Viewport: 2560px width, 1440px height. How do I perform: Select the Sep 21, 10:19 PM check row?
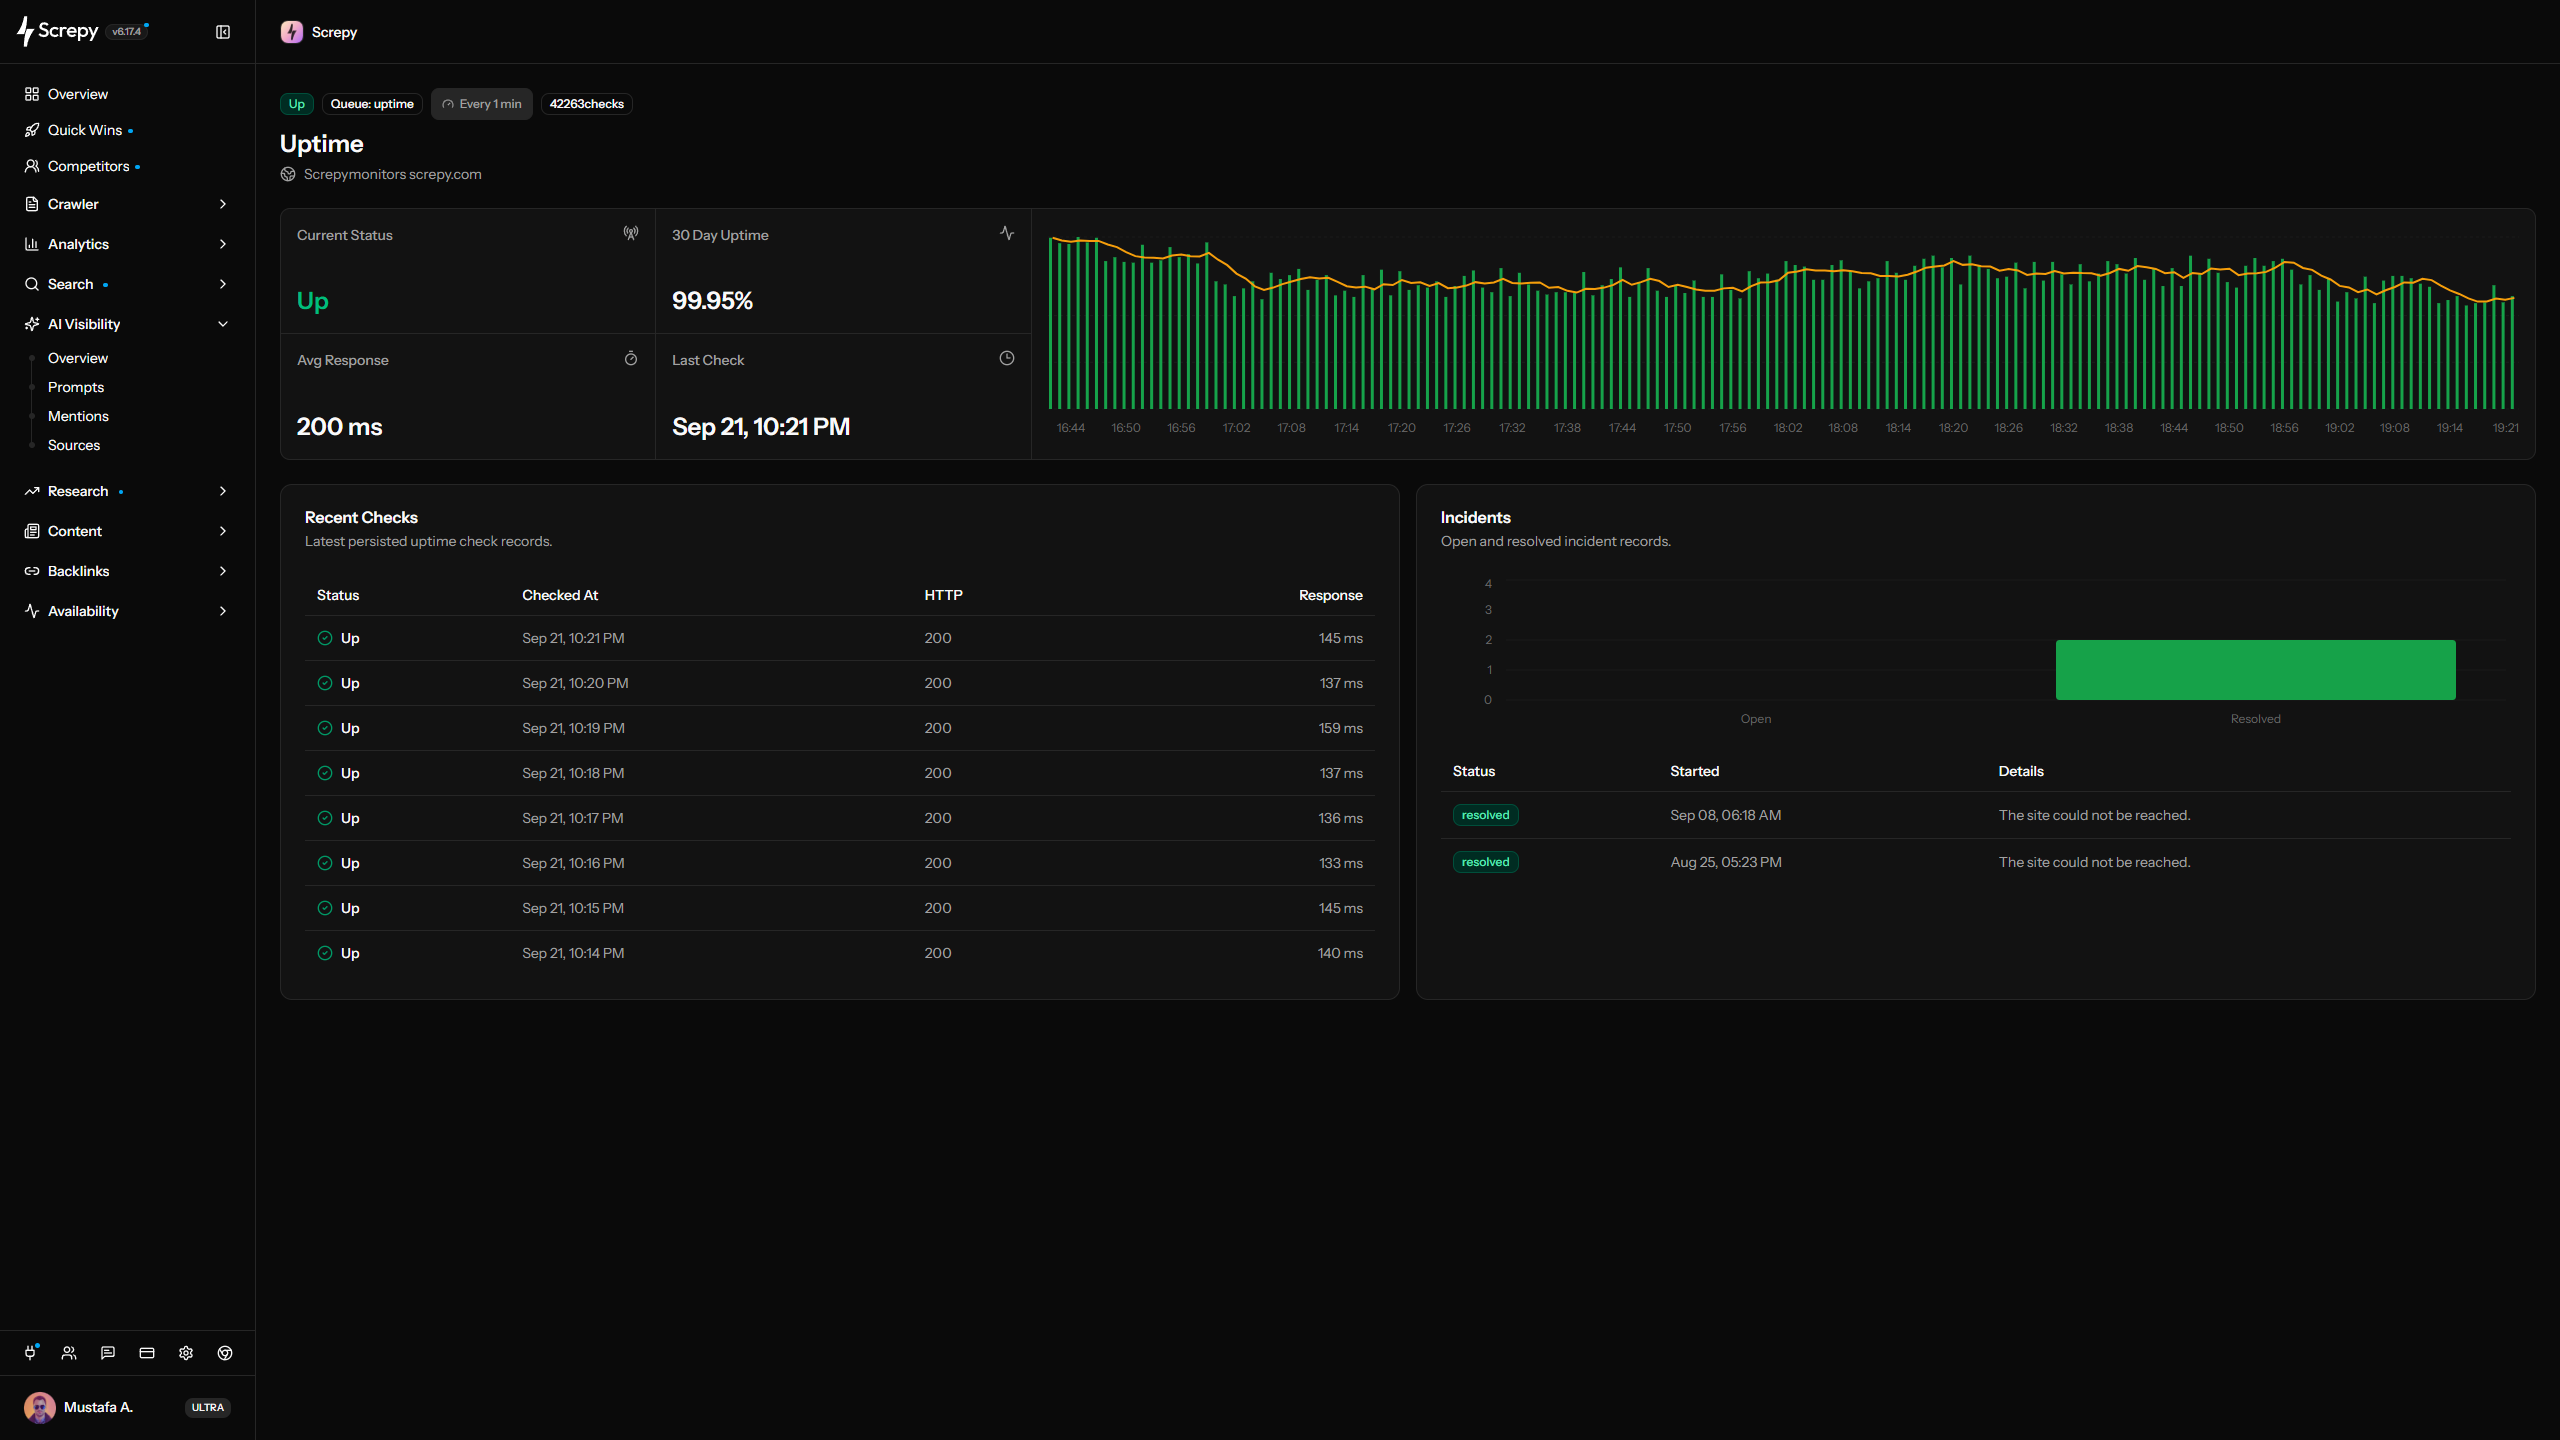(839, 728)
